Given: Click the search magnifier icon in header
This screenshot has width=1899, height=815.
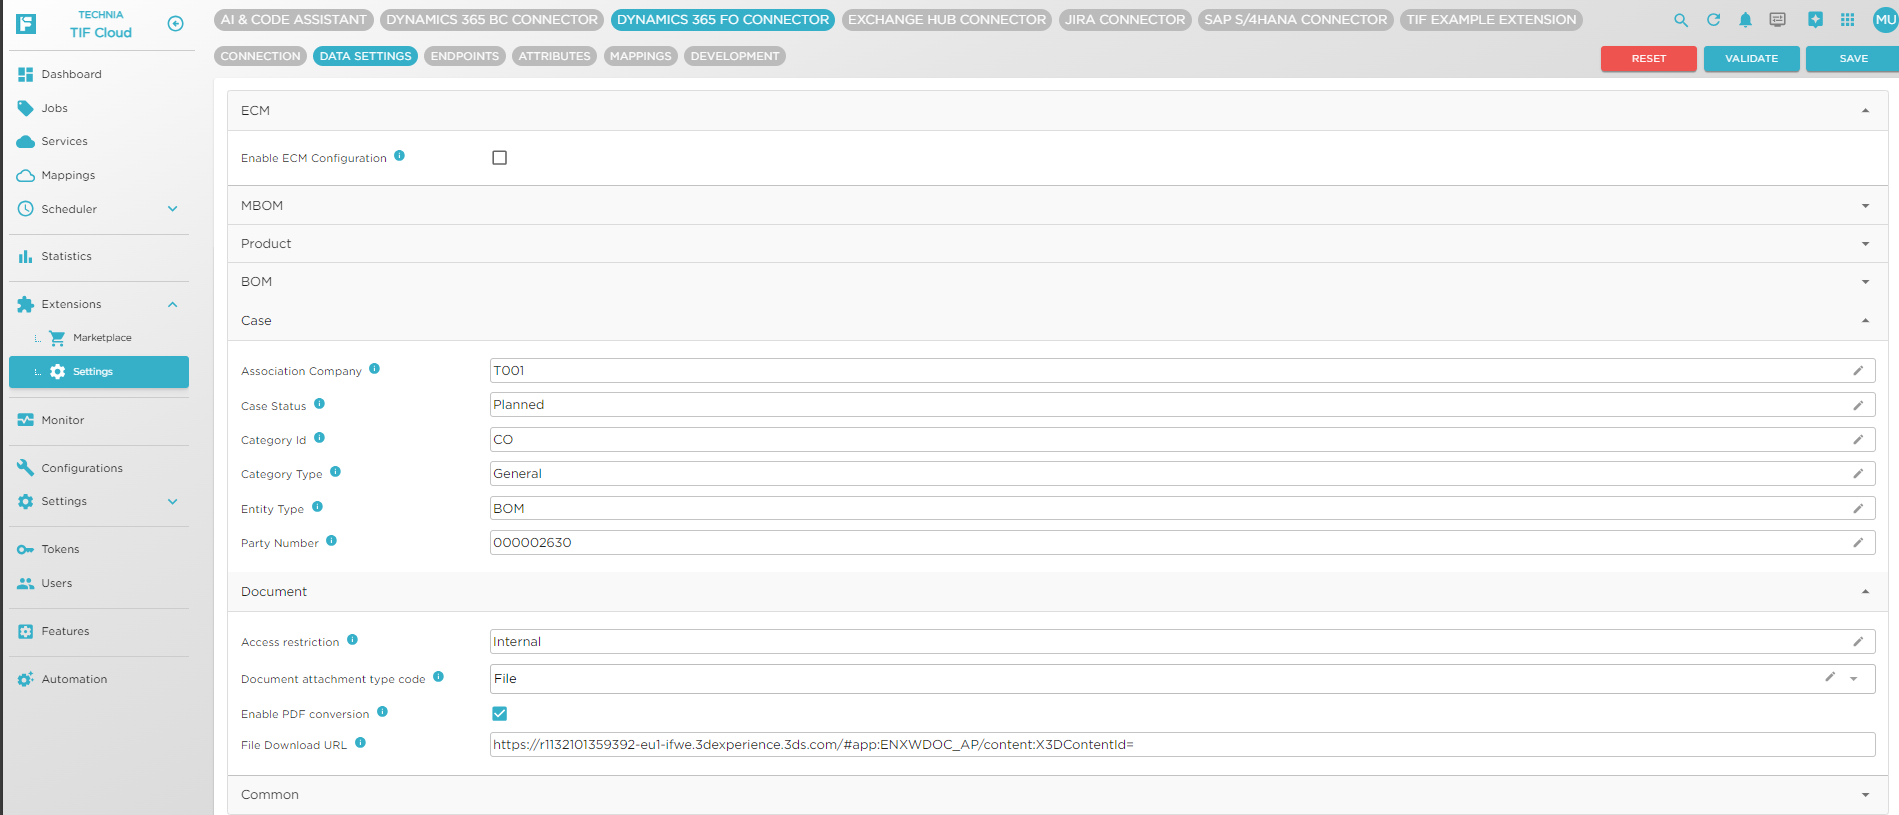Looking at the screenshot, I should point(1681,20).
